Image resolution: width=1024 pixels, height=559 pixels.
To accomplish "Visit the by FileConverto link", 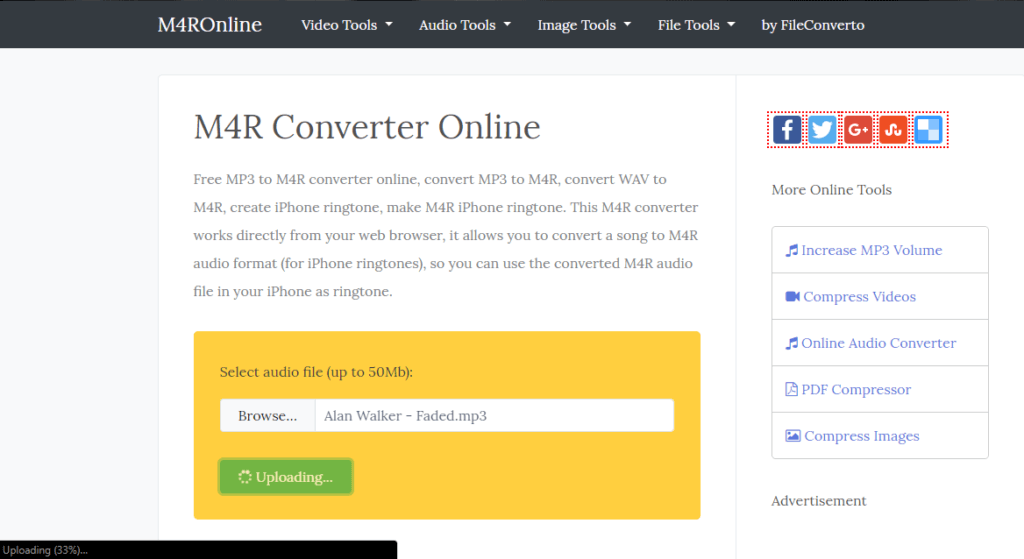I will [812, 25].
